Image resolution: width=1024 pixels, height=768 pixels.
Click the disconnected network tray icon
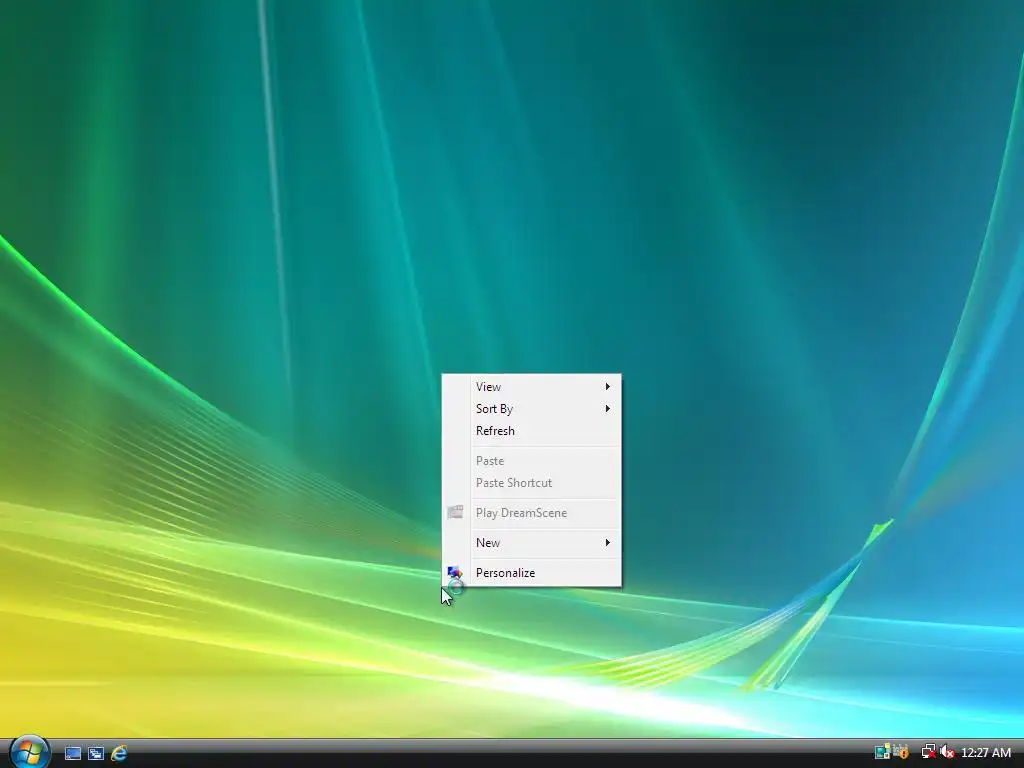point(928,752)
